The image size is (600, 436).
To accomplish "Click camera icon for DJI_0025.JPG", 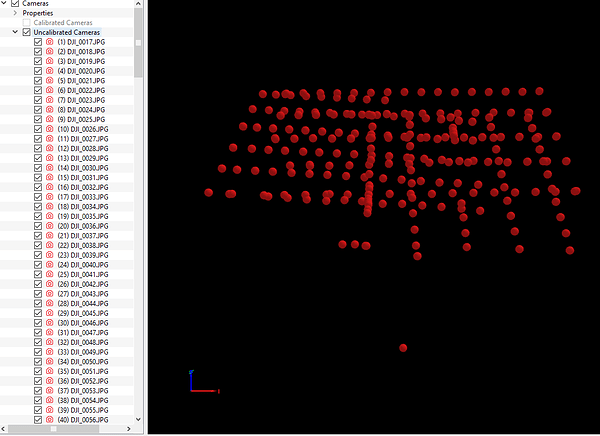I will tap(49, 119).
